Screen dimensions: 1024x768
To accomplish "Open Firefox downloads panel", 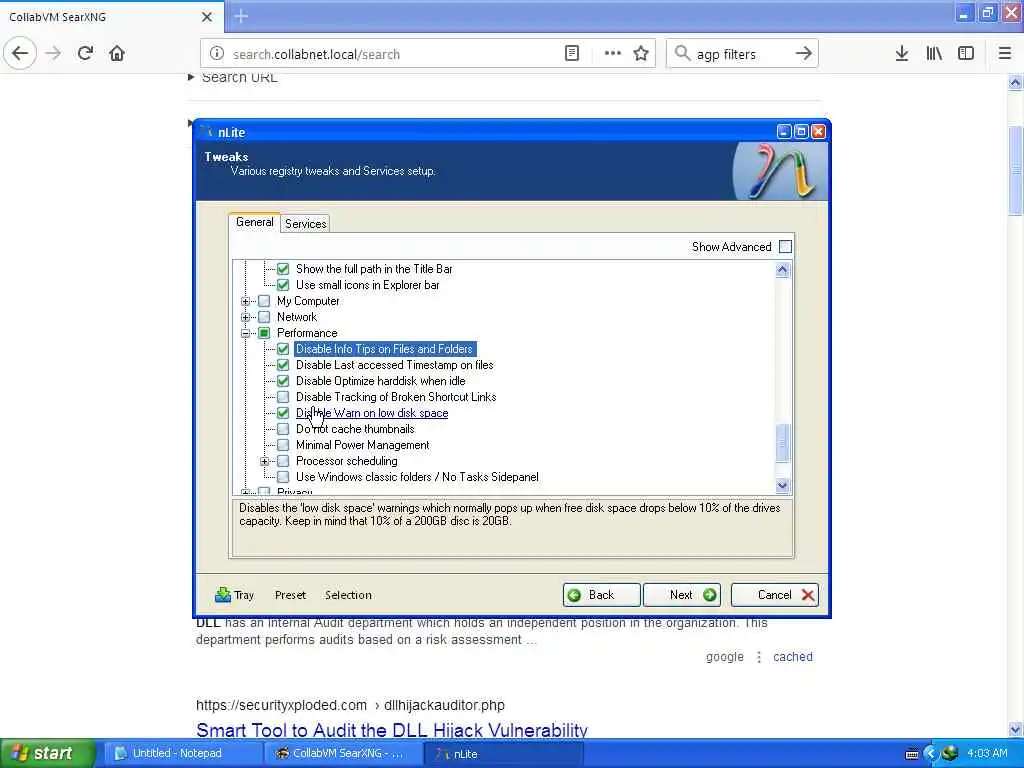I will (901, 54).
